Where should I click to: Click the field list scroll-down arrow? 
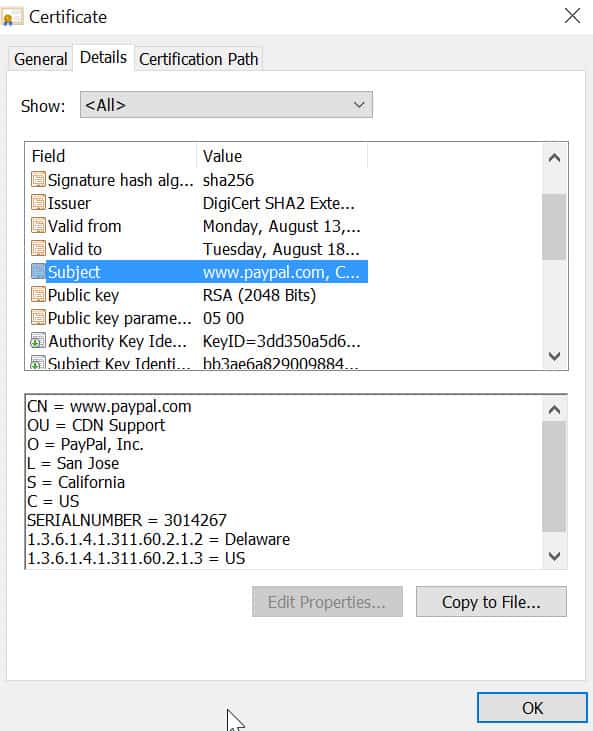point(554,356)
